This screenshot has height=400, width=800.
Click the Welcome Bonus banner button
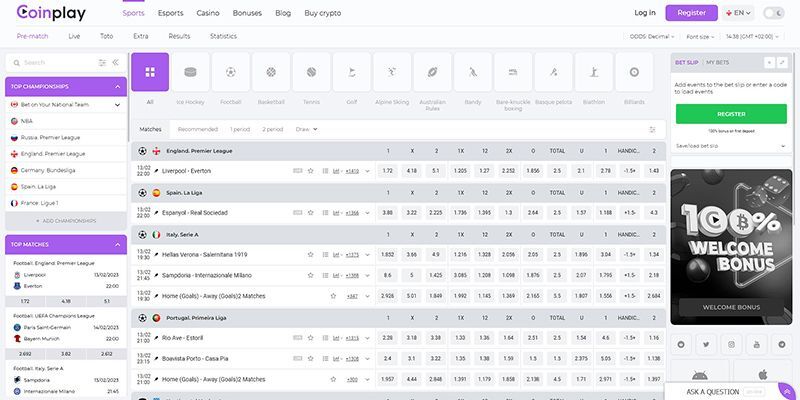click(731, 307)
